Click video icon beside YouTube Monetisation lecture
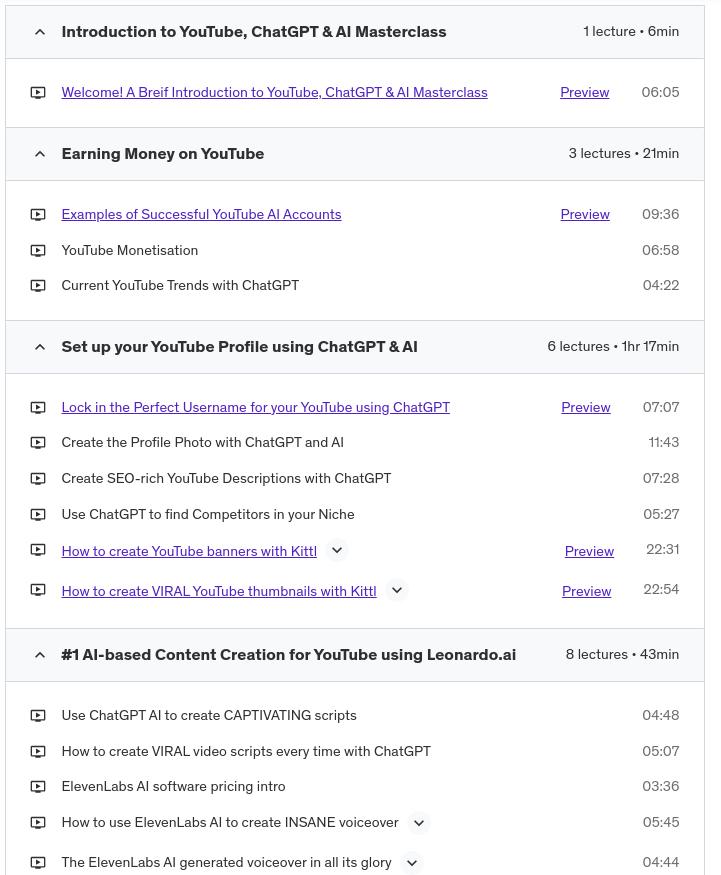The height and width of the screenshot is (875, 721). pyautogui.click(x=38, y=250)
